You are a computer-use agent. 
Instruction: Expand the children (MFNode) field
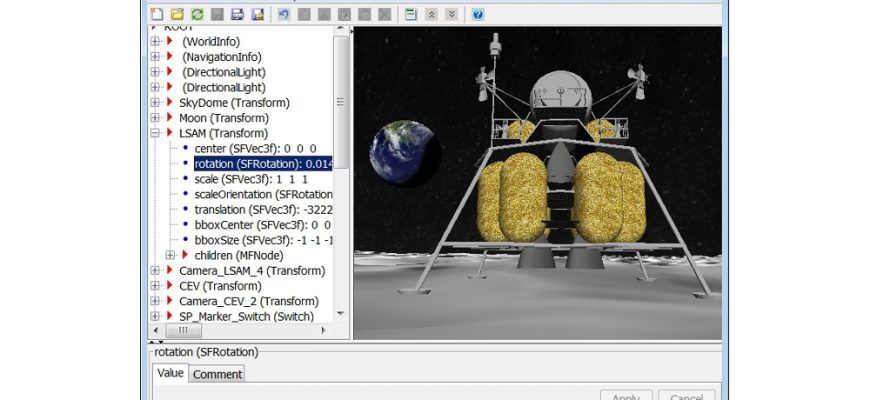point(170,255)
